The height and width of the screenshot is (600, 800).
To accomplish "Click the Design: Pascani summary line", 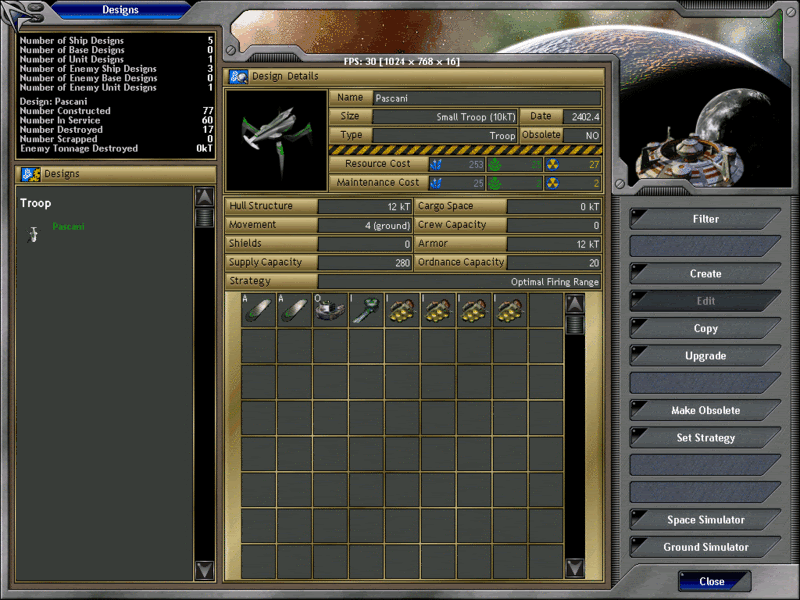I will (x=54, y=102).
